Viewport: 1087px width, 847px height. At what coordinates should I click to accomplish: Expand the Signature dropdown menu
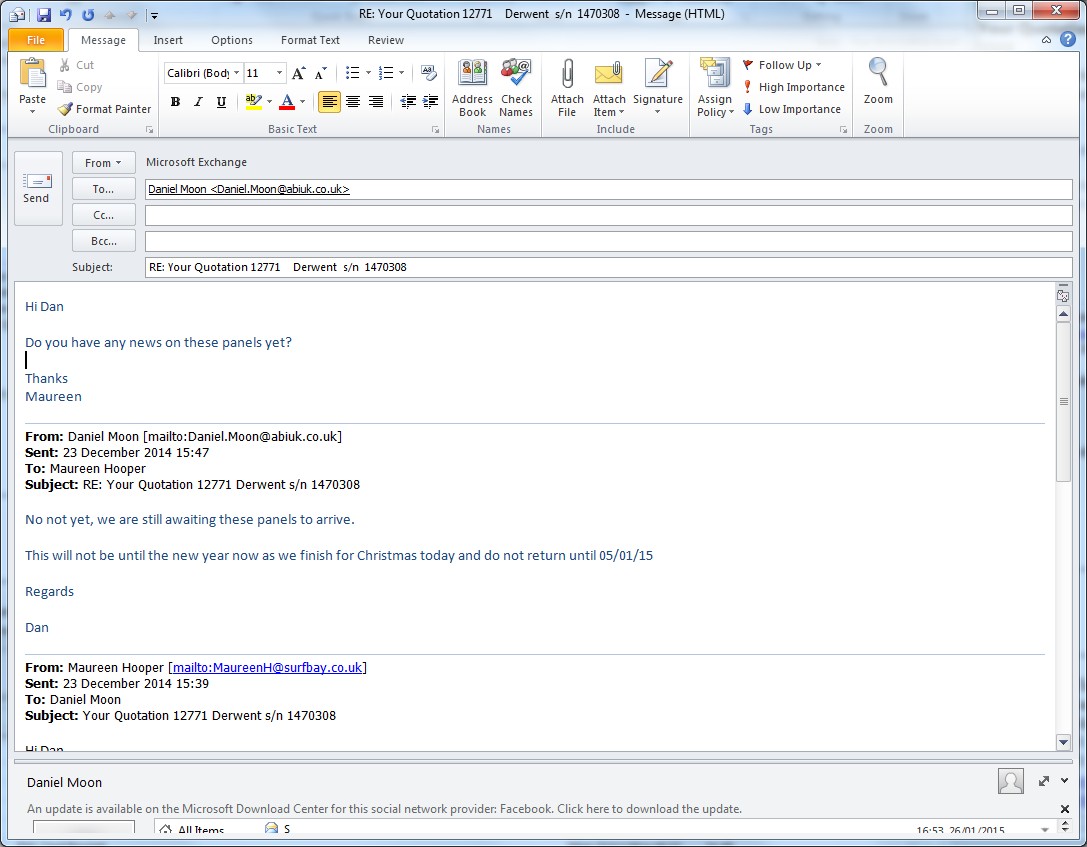657,112
